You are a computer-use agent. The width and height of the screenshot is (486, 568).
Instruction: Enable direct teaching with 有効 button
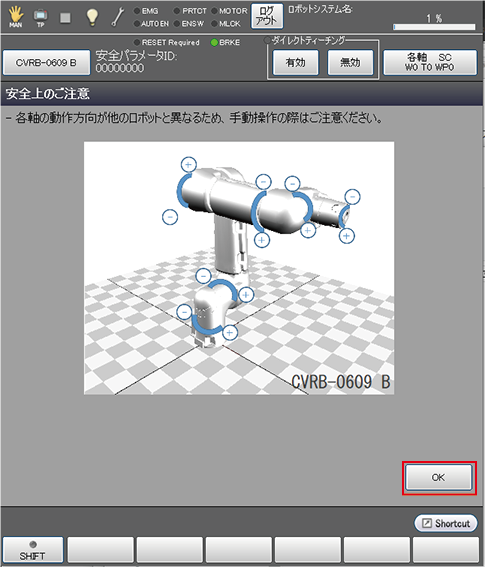point(296,62)
